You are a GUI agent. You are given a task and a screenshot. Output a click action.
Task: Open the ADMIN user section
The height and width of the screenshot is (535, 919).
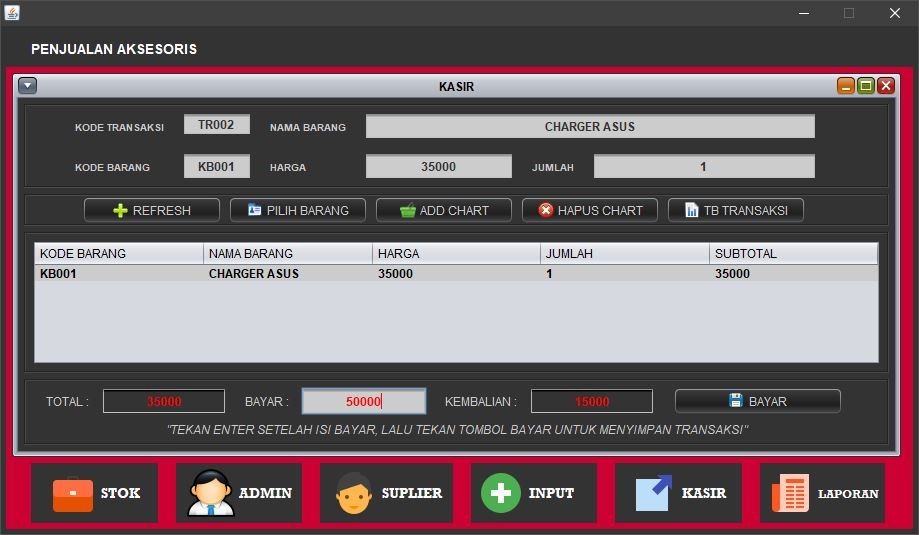(x=239, y=493)
